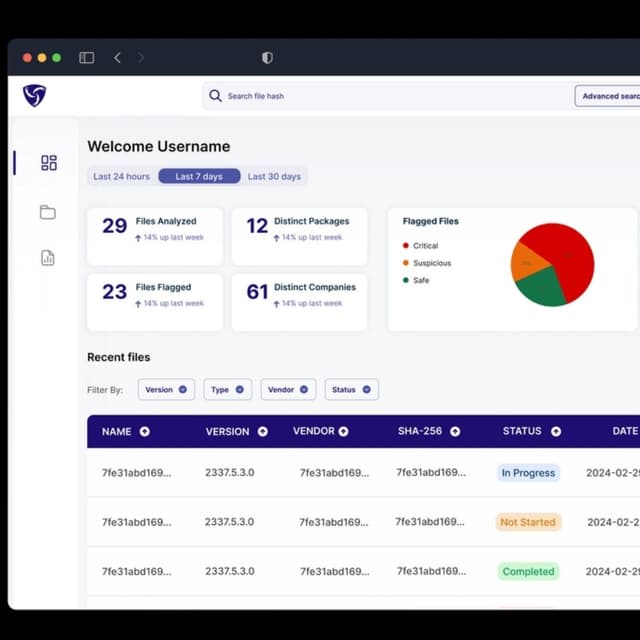Open the Vendor filter dropdown
The height and width of the screenshot is (640, 640).
click(x=288, y=389)
